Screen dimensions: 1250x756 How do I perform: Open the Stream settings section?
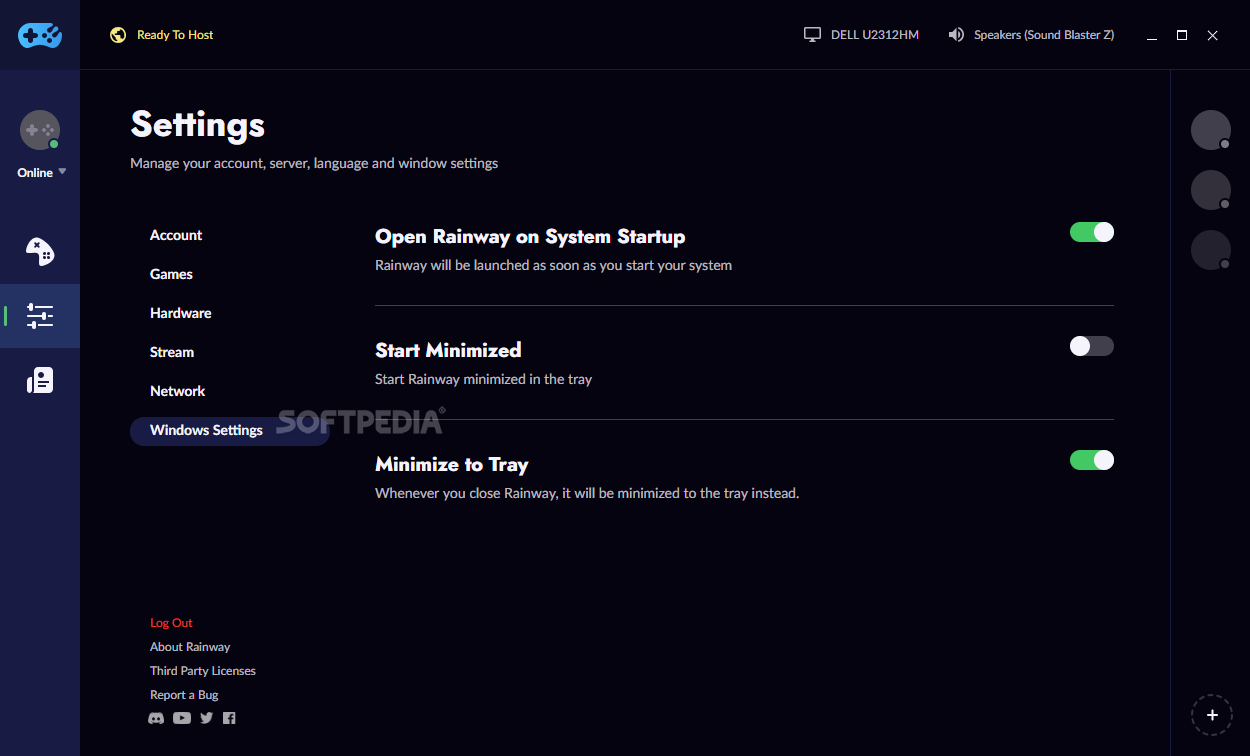click(172, 352)
